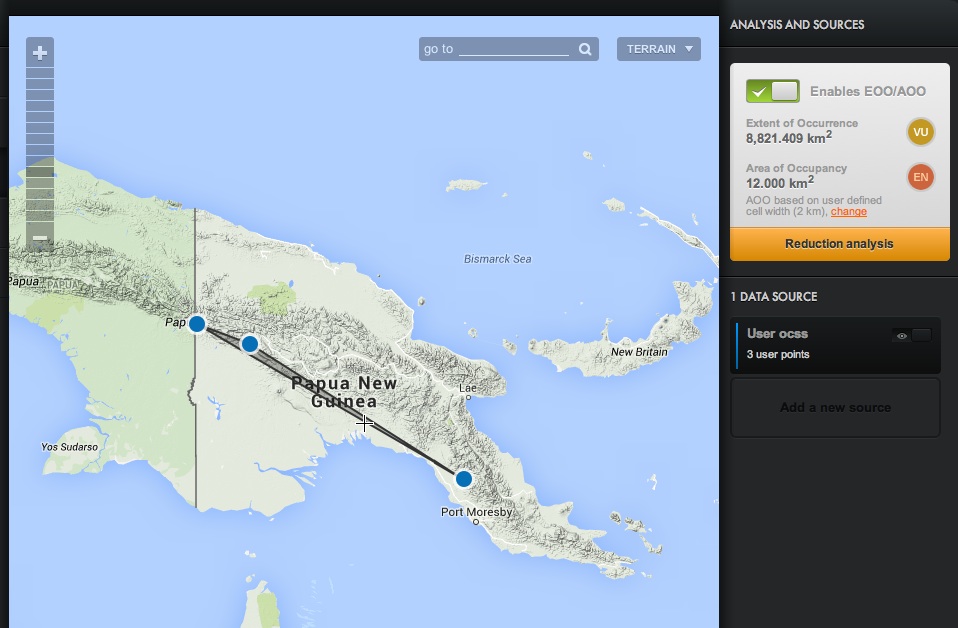Select the middle blue occurrence point
Screen dimensions: 958x628
pyautogui.click(x=250, y=344)
